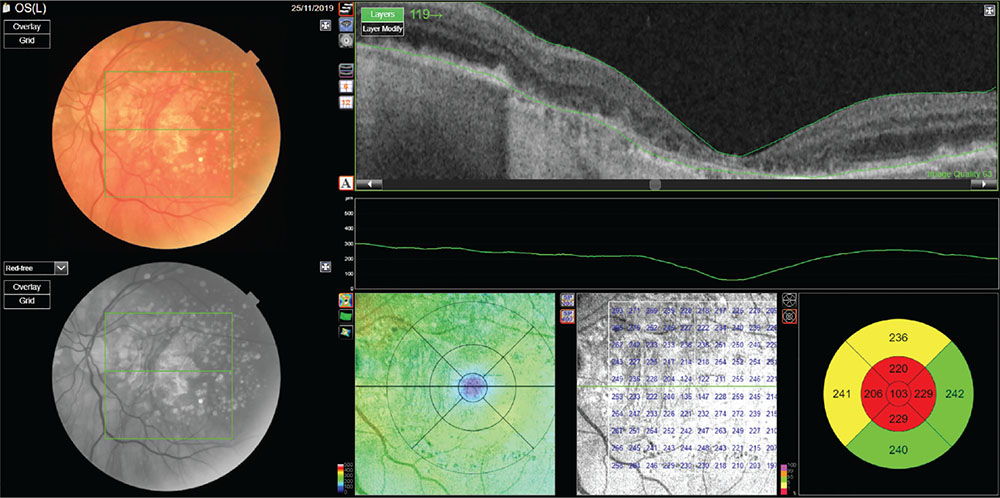Expand the red-free image panel
Viewport: 1000px width, 498px height.
[325, 267]
